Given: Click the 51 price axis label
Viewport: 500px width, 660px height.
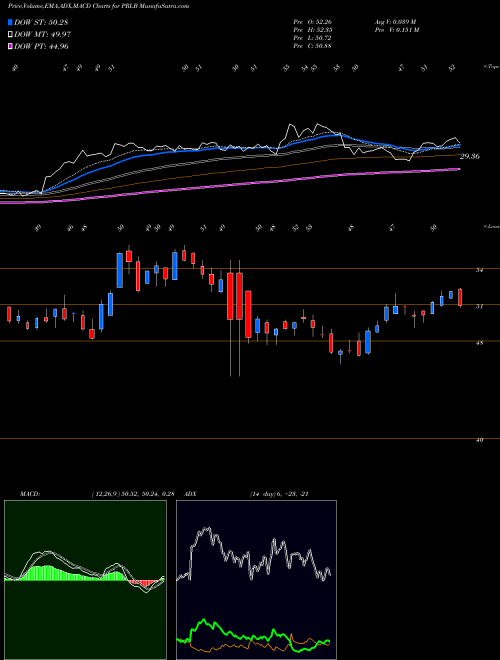Looking at the screenshot, I should point(479,306).
